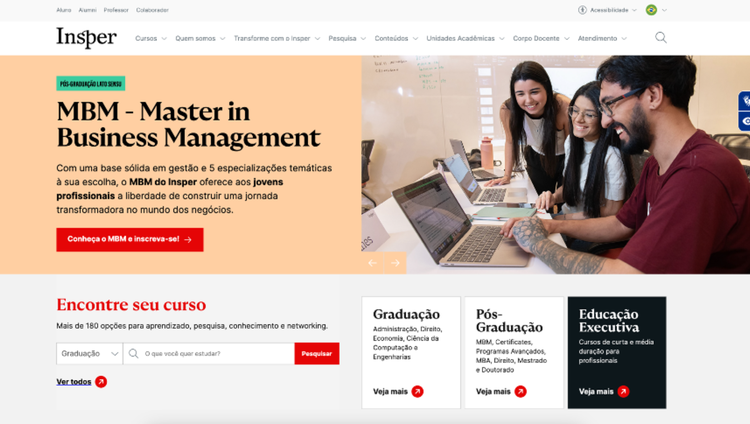750x424 pixels.
Task: Click Veja mais on Educação Executiva card
Action: coord(596,391)
